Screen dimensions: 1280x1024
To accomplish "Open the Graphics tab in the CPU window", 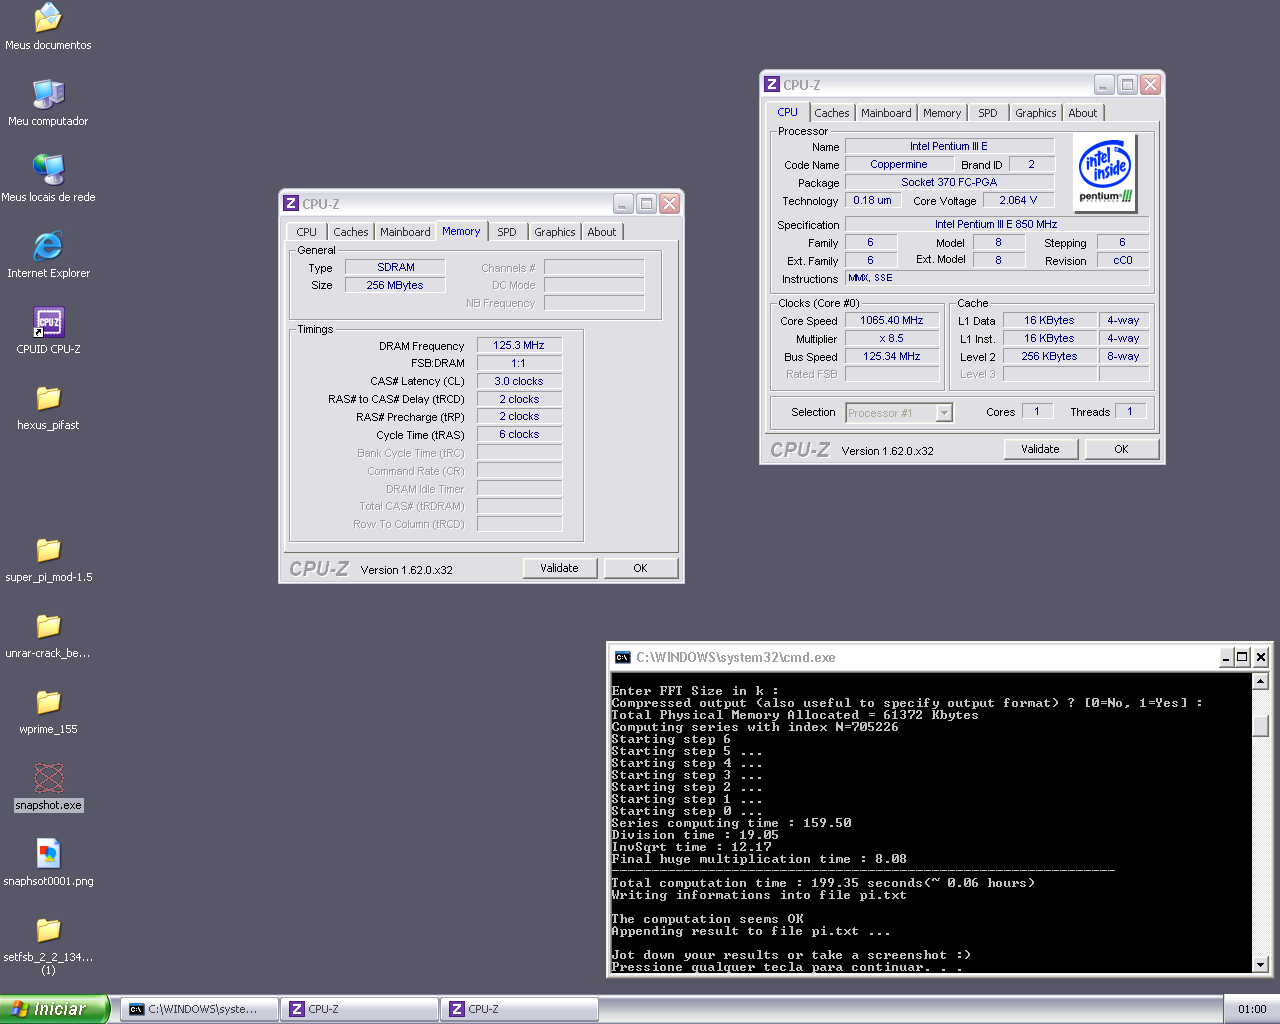I will point(1036,113).
